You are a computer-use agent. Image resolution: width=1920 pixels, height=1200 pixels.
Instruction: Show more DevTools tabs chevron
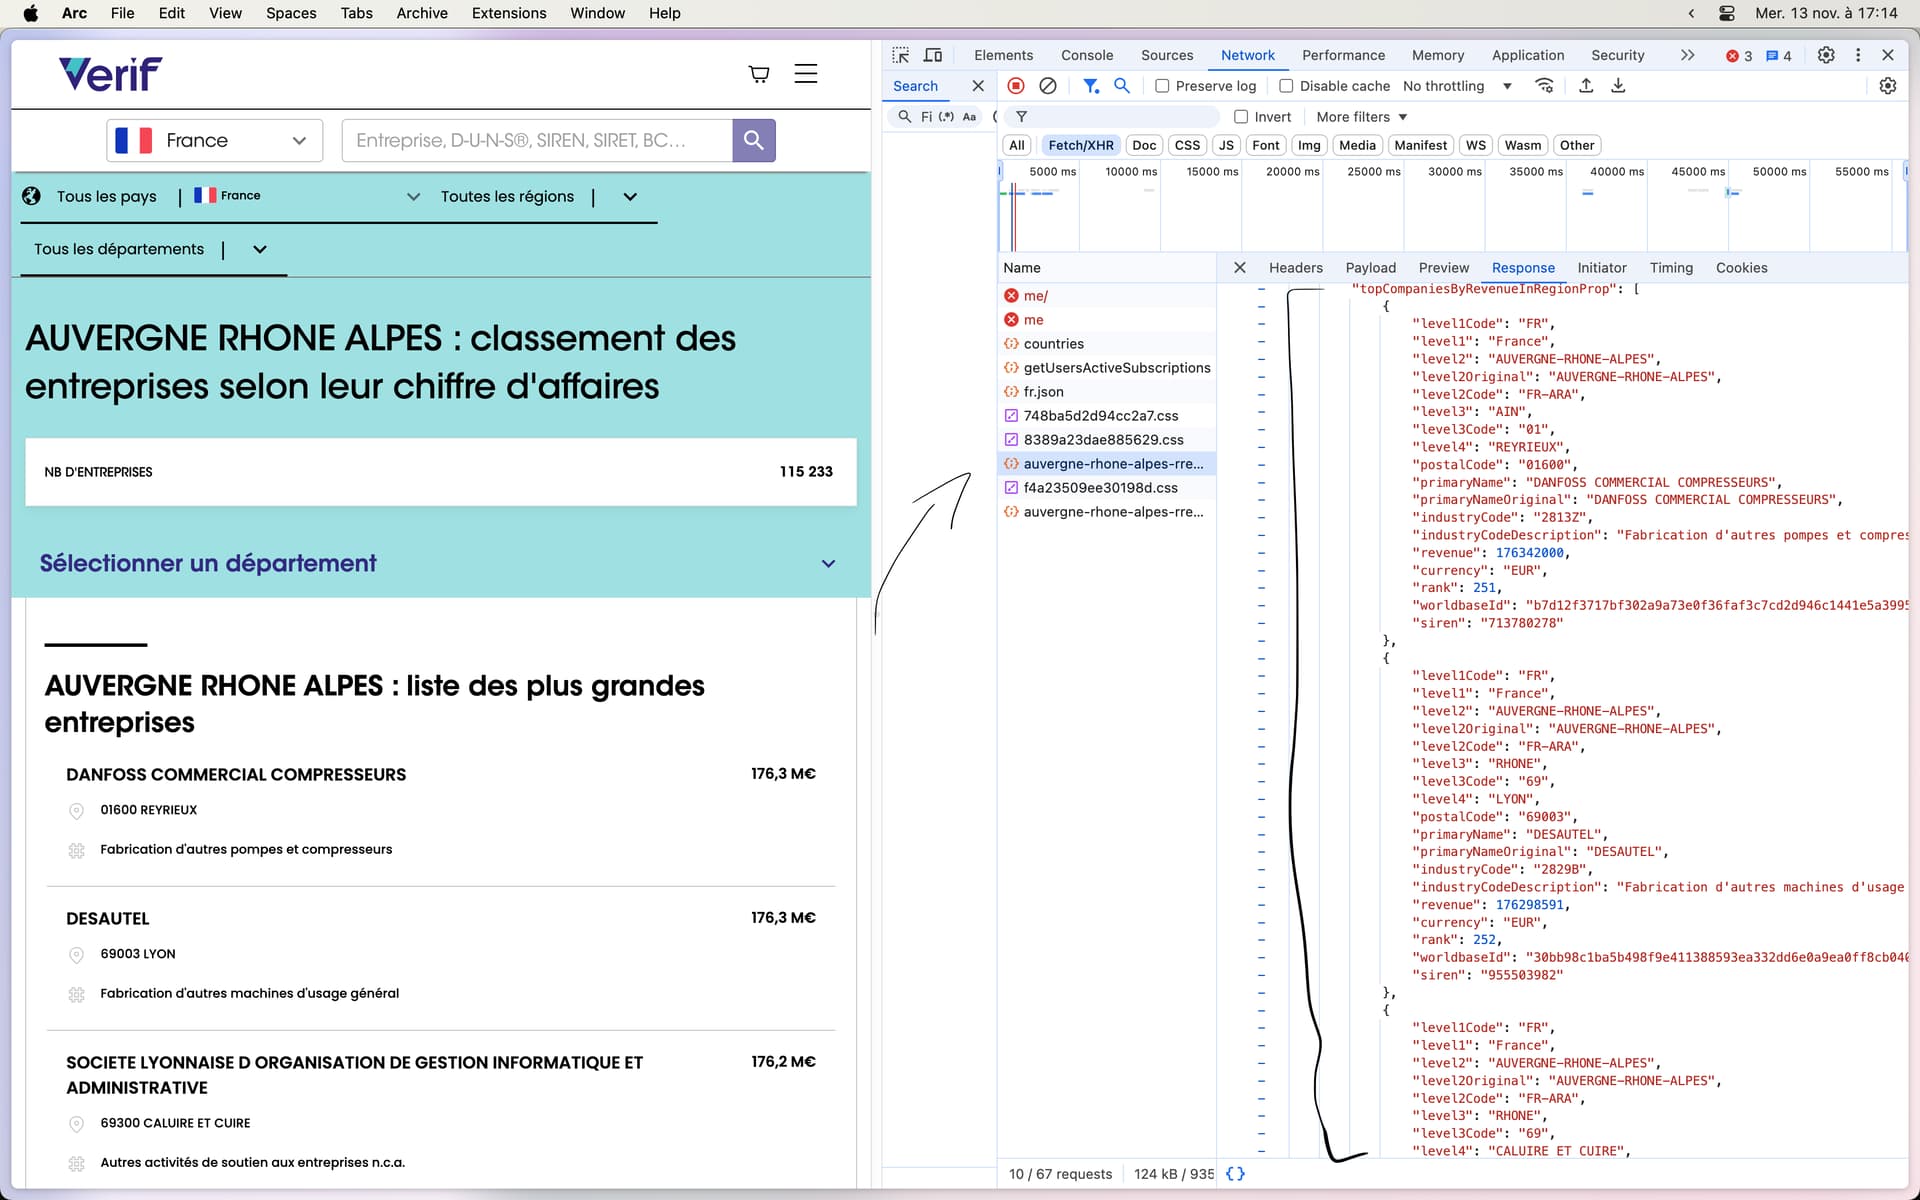1688,55
